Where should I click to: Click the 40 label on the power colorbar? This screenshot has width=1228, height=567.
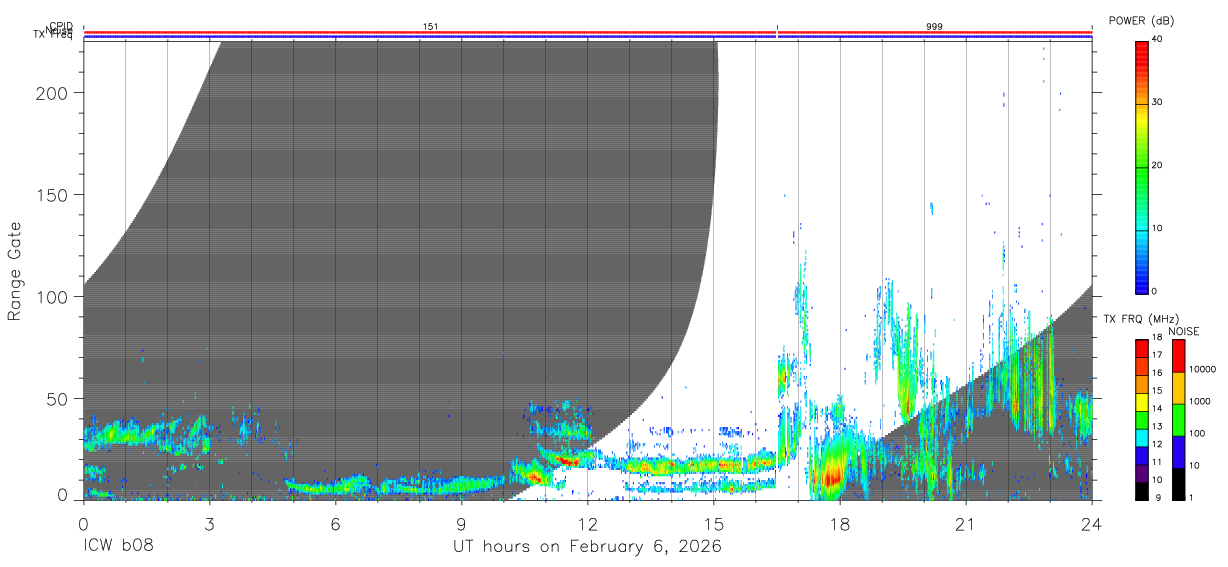1157,40
